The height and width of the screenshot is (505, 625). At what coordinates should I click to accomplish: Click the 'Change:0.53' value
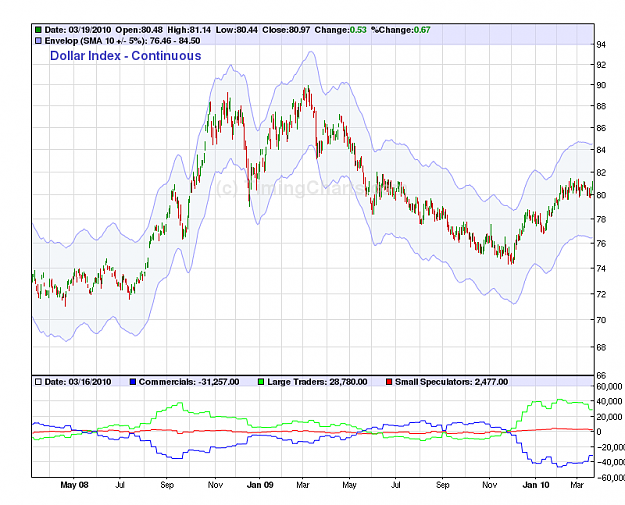tap(340, 30)
